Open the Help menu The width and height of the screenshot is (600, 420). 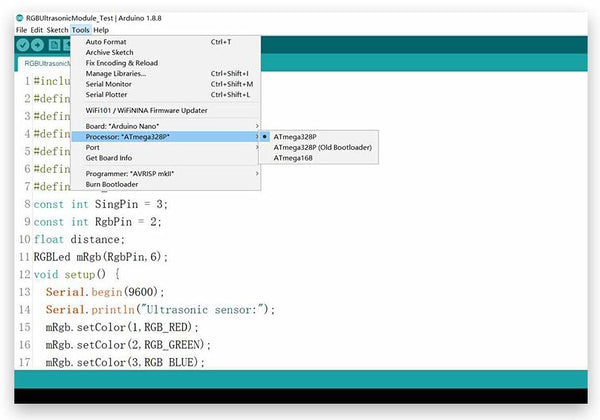pos(101,30)
